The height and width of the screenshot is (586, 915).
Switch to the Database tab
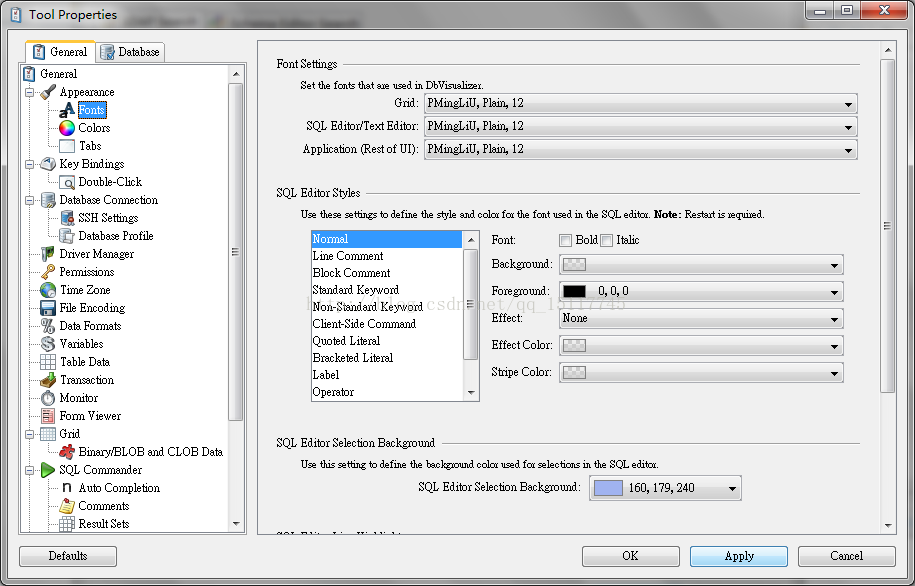coord(130,52)
